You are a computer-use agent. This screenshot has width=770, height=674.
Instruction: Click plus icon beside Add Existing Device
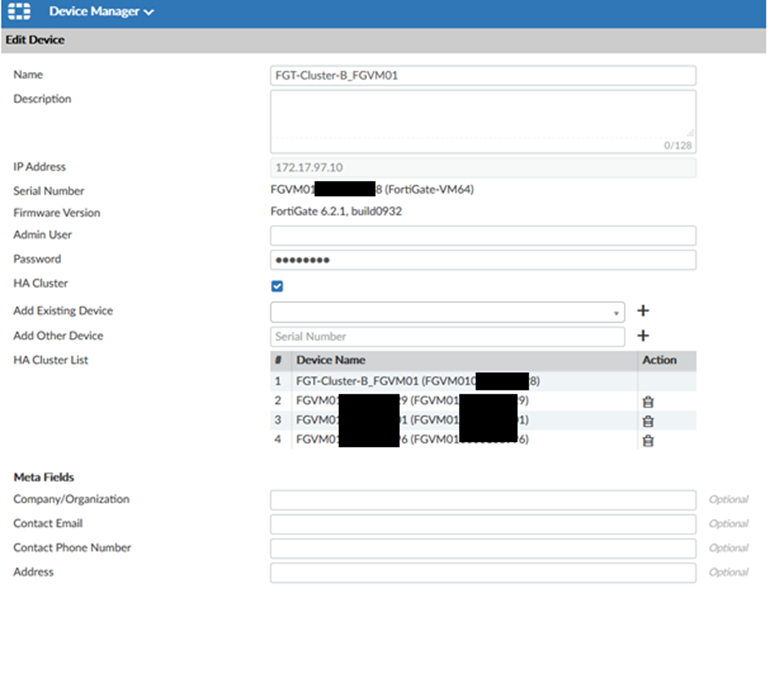pos(643,311)
